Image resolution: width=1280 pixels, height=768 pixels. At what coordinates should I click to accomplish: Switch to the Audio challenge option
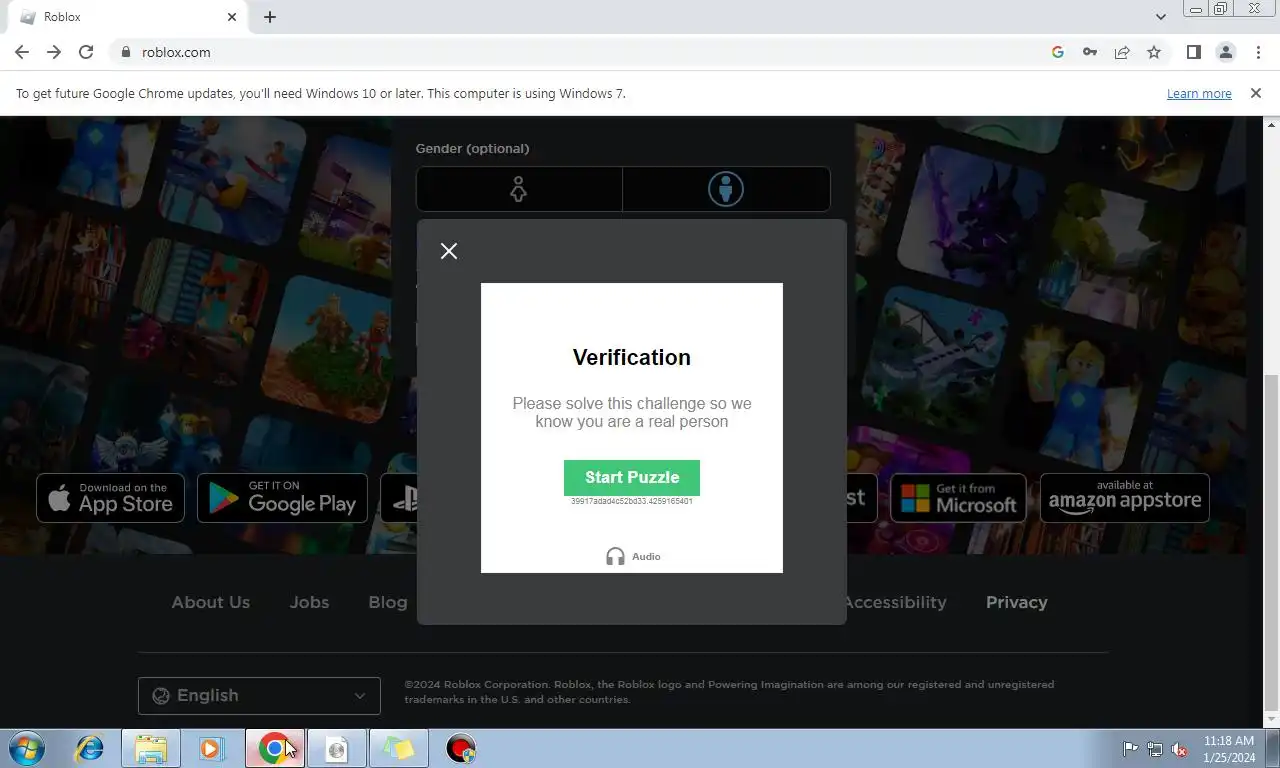(633, 556)
